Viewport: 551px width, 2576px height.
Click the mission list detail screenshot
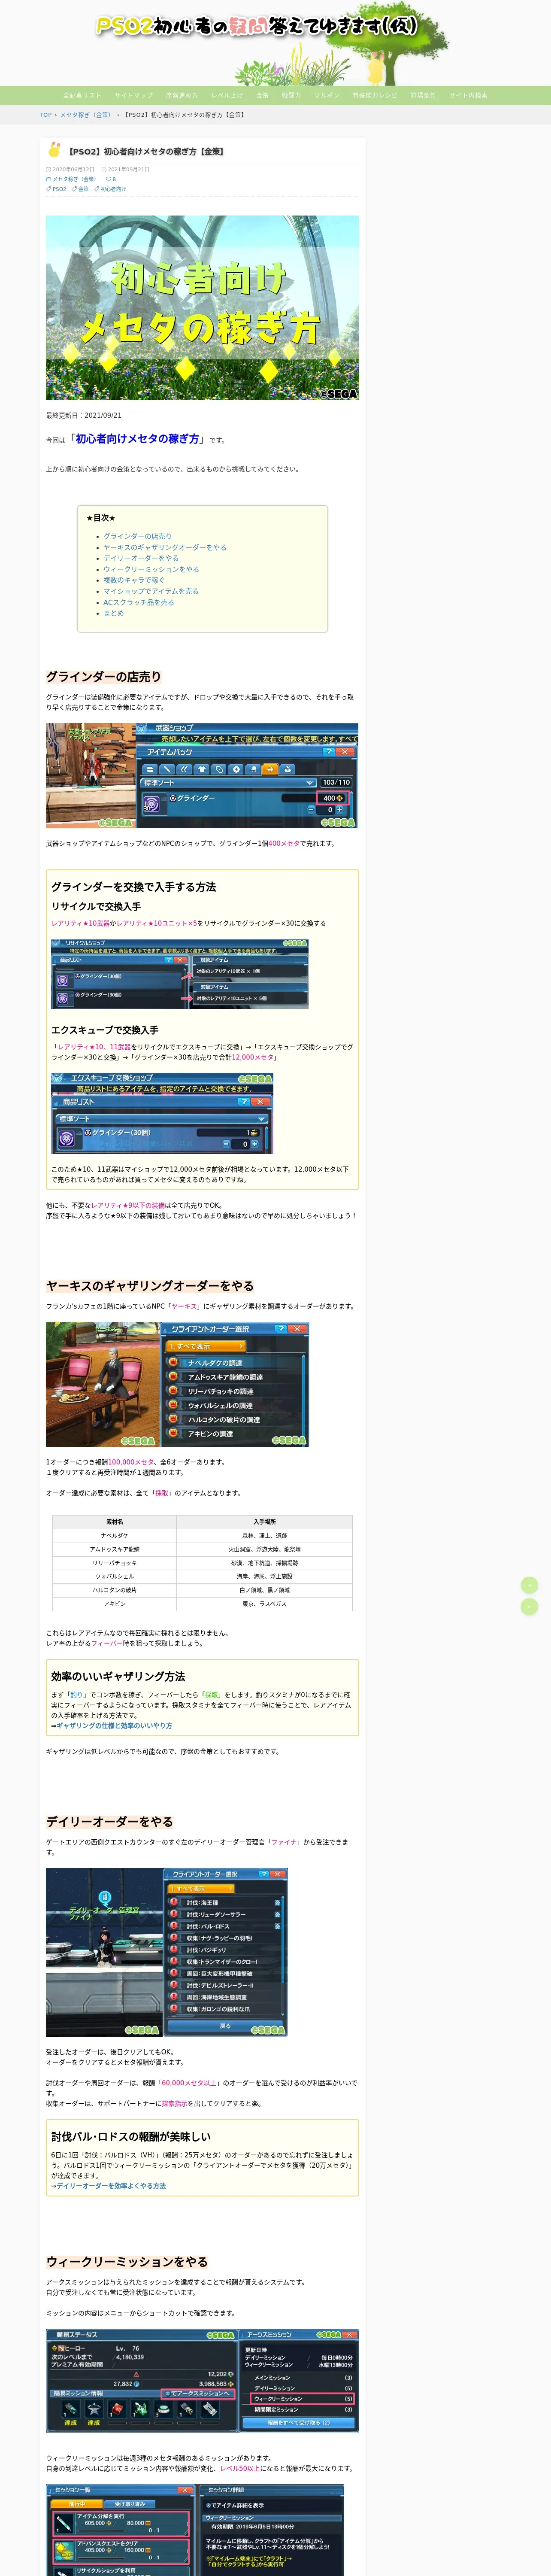195,2531
